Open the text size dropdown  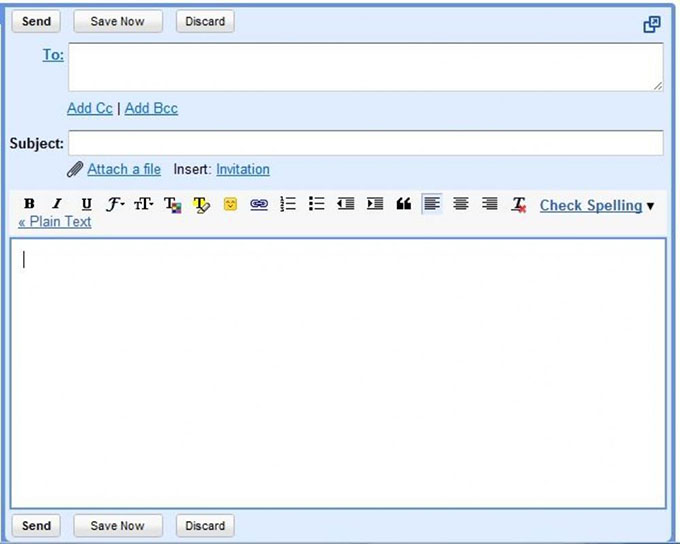coord(144,204)
